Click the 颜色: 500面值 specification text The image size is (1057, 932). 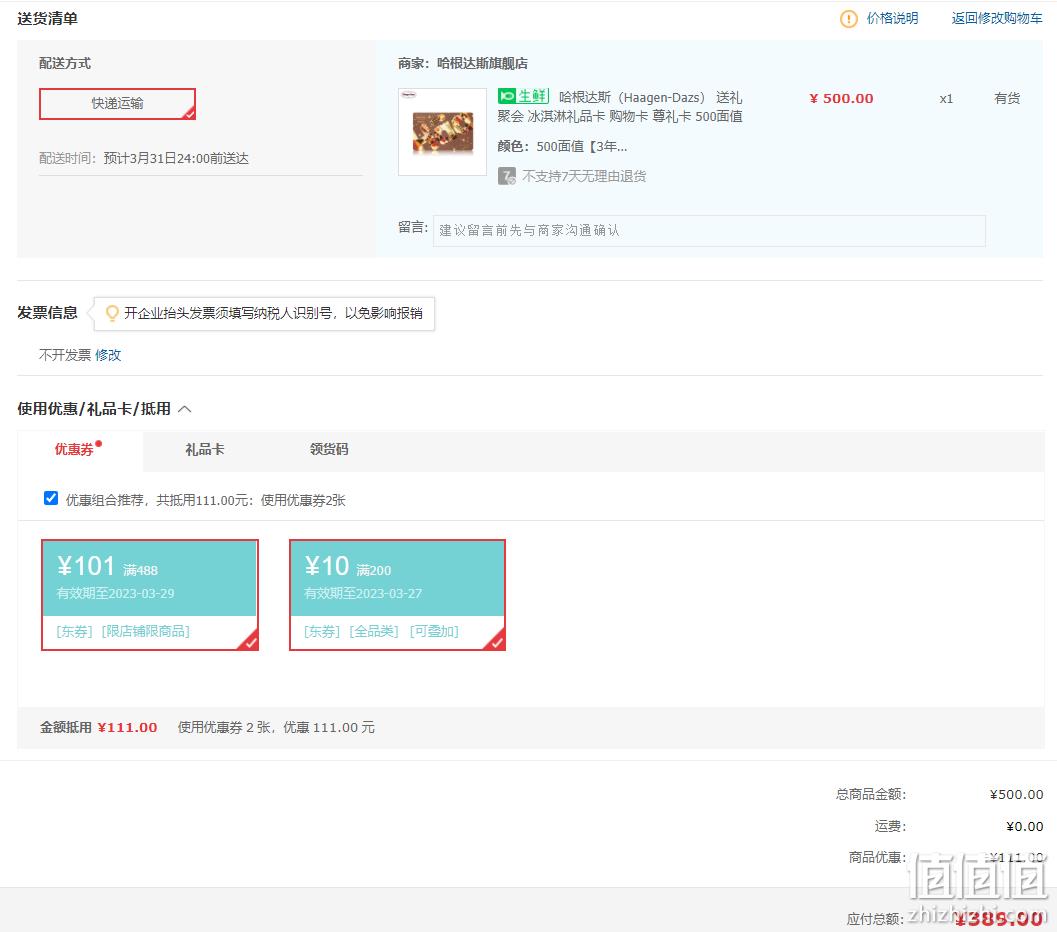pyautogui.click(x=562, y=146)
